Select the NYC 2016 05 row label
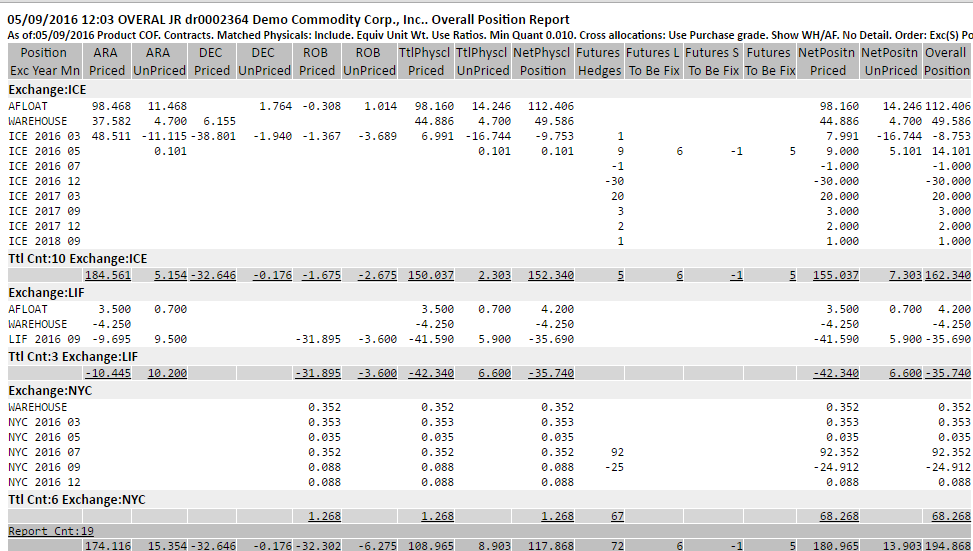This screenshot has width=973, height=551. click(x=44, y=437)
